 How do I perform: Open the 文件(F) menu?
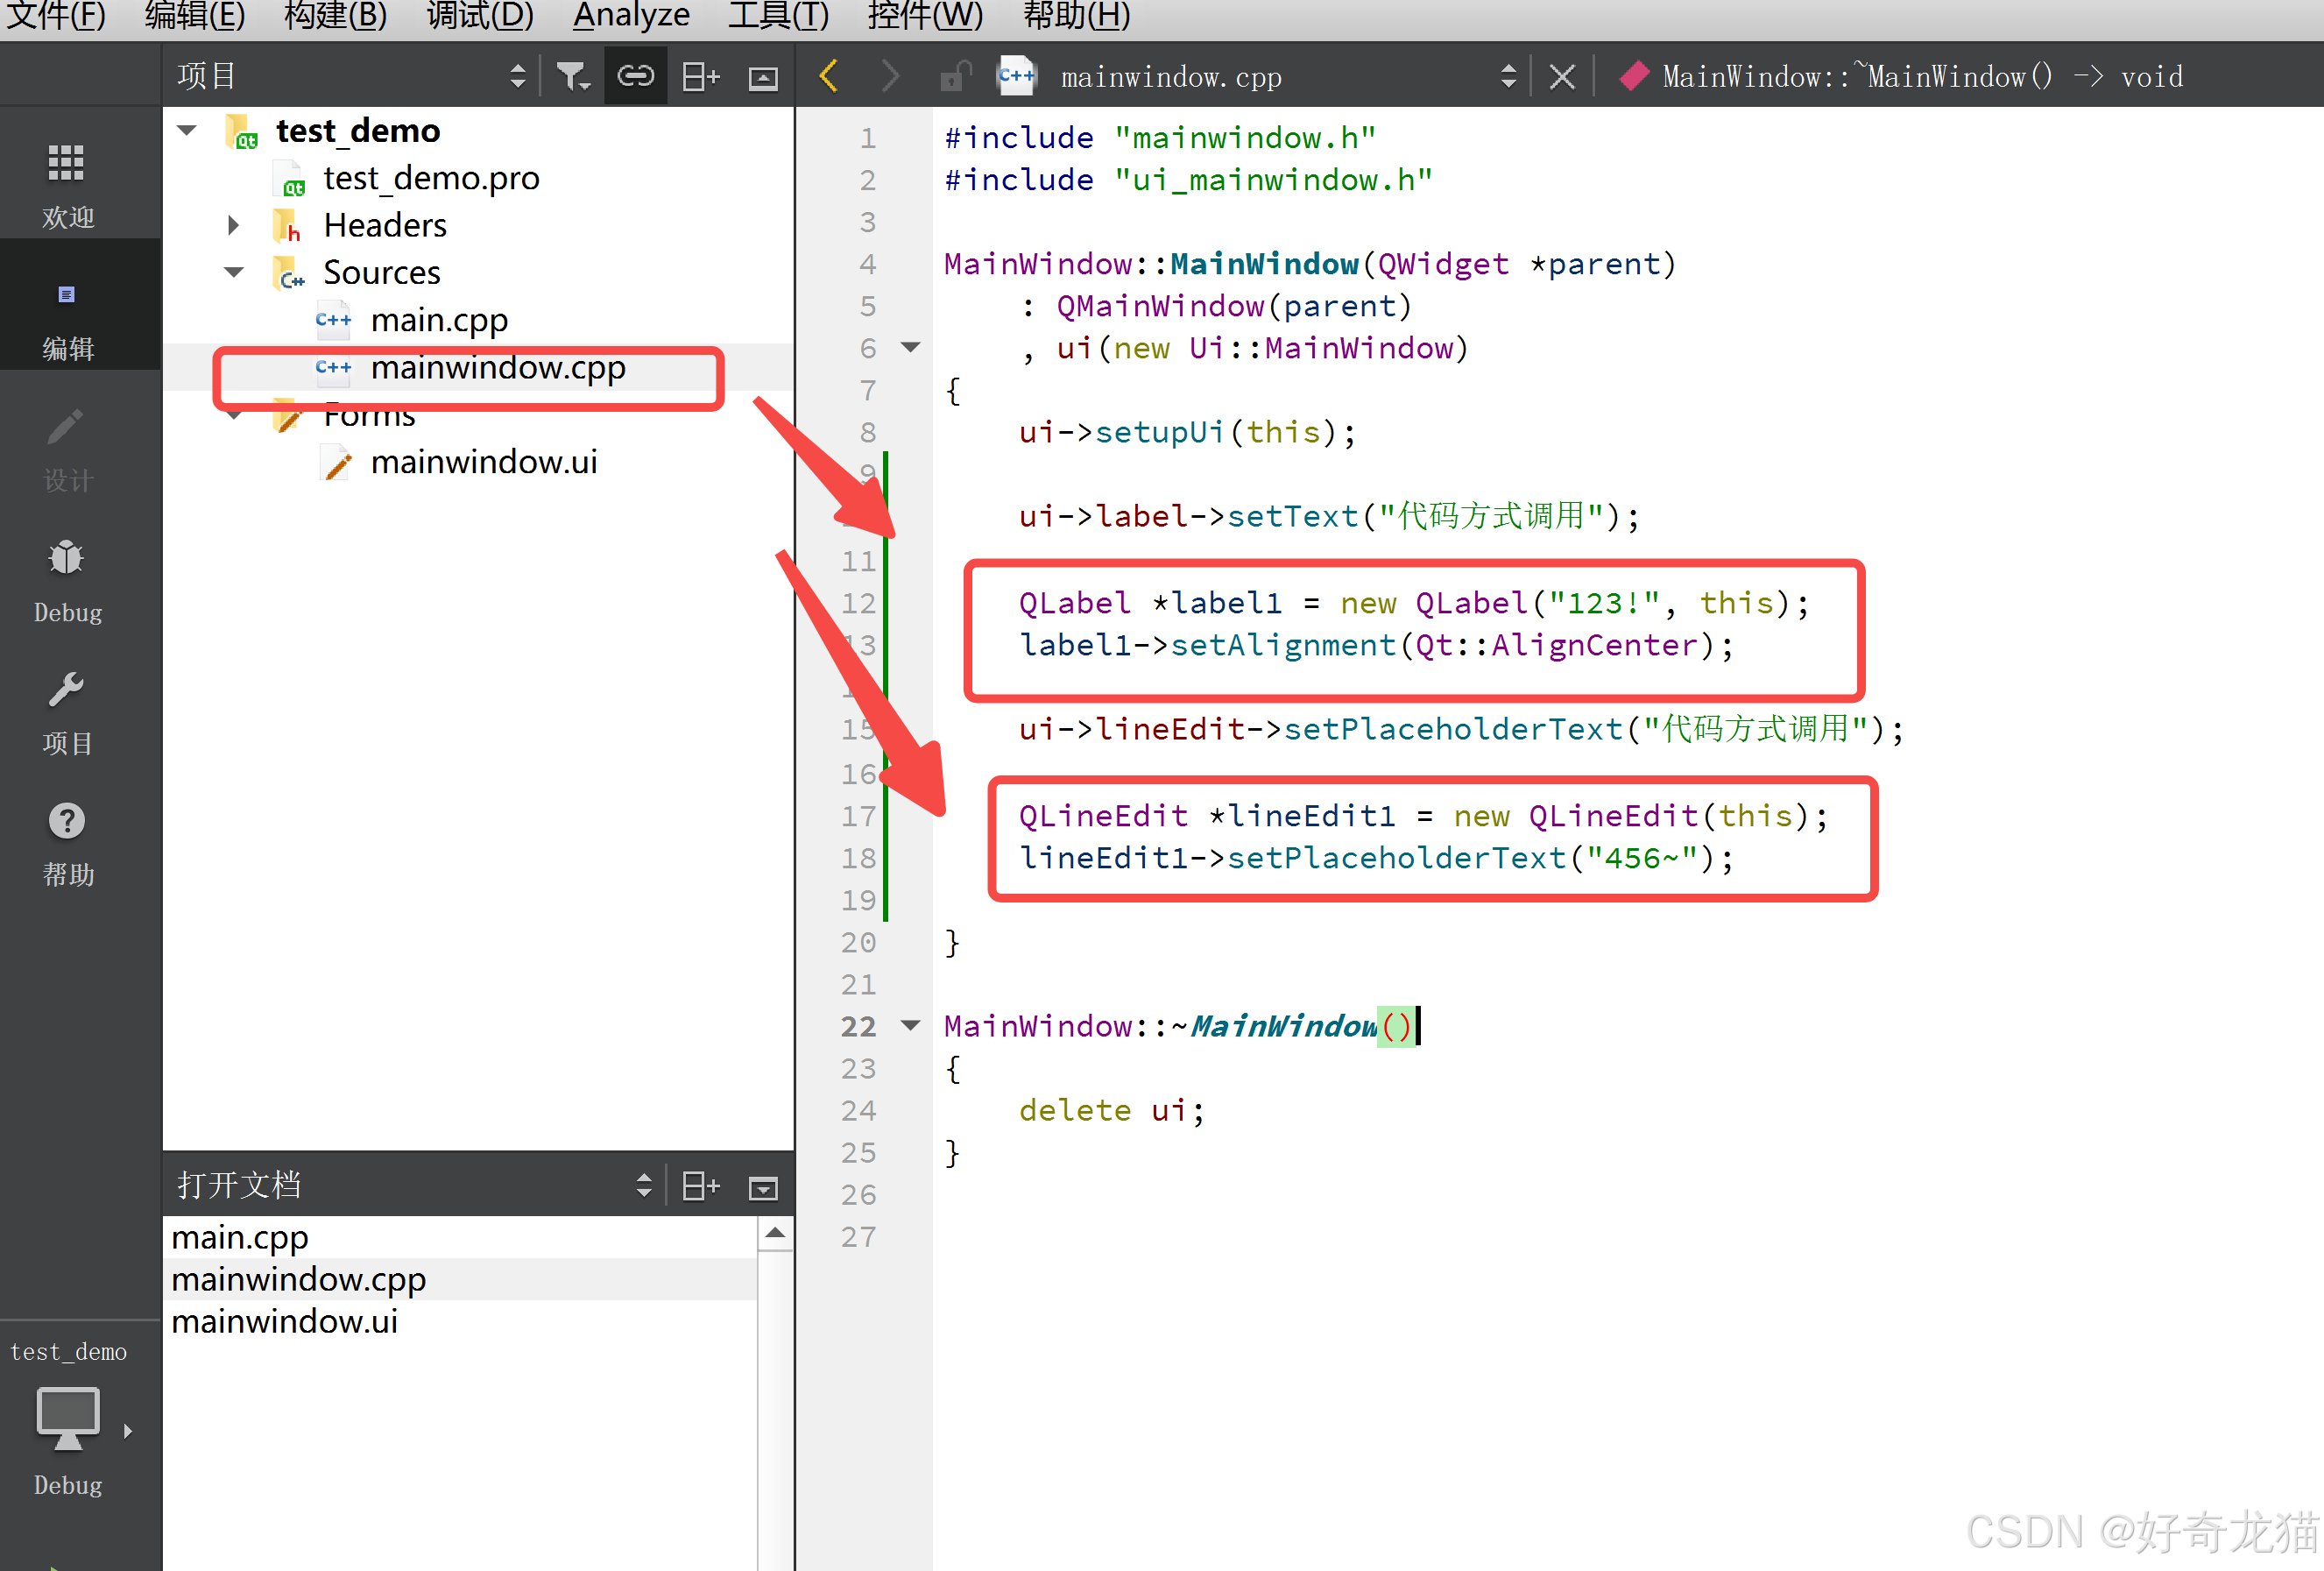[x=56, y=16]
